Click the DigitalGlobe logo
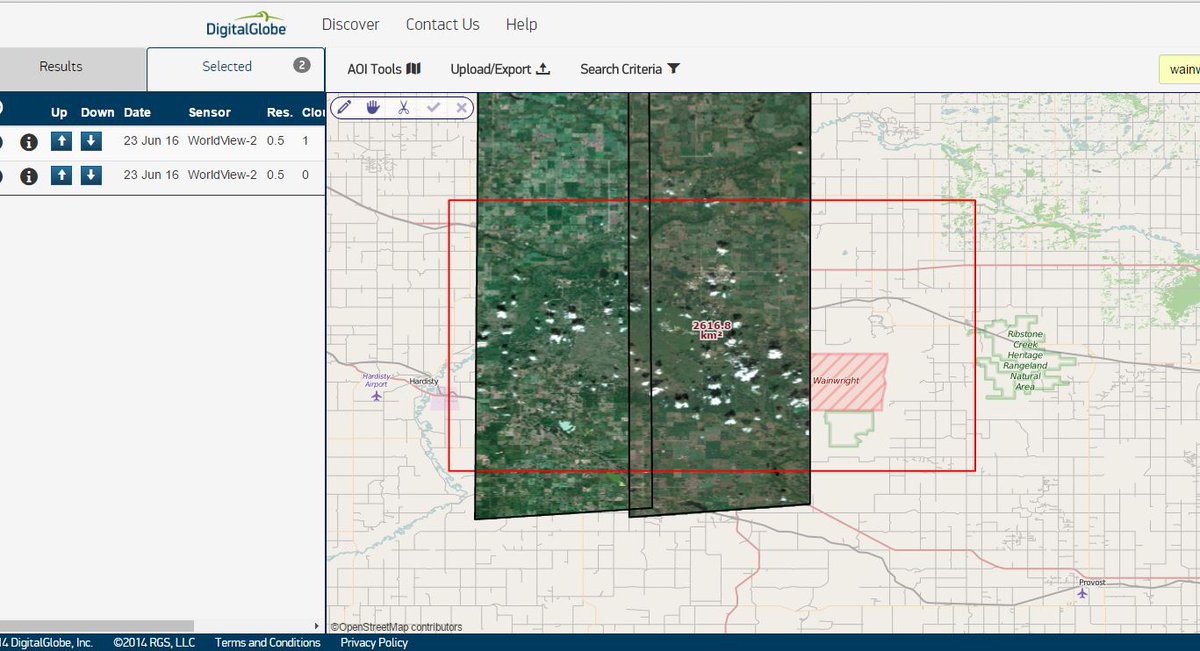This screenshot has height=651, width=1200. point(246,24)
